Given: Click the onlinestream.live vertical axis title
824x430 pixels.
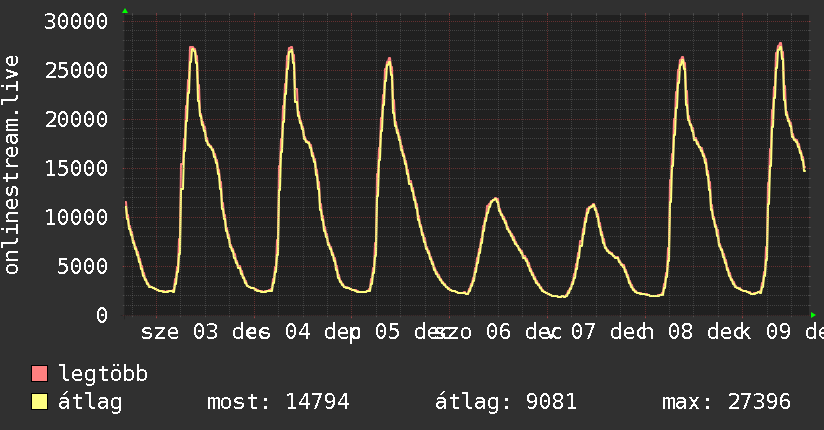Looking at the screenshot, I should (11, 165).
